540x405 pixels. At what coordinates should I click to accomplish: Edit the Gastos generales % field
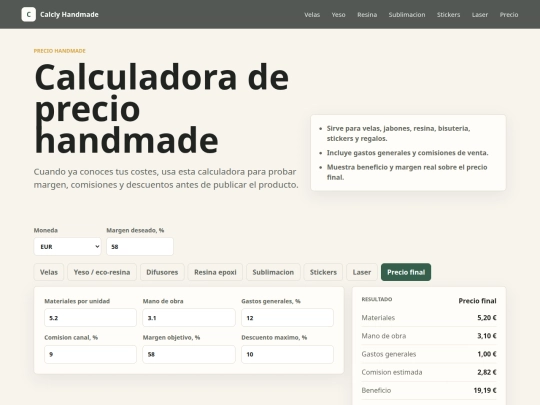pyautogui.click(x=288, y=318)
